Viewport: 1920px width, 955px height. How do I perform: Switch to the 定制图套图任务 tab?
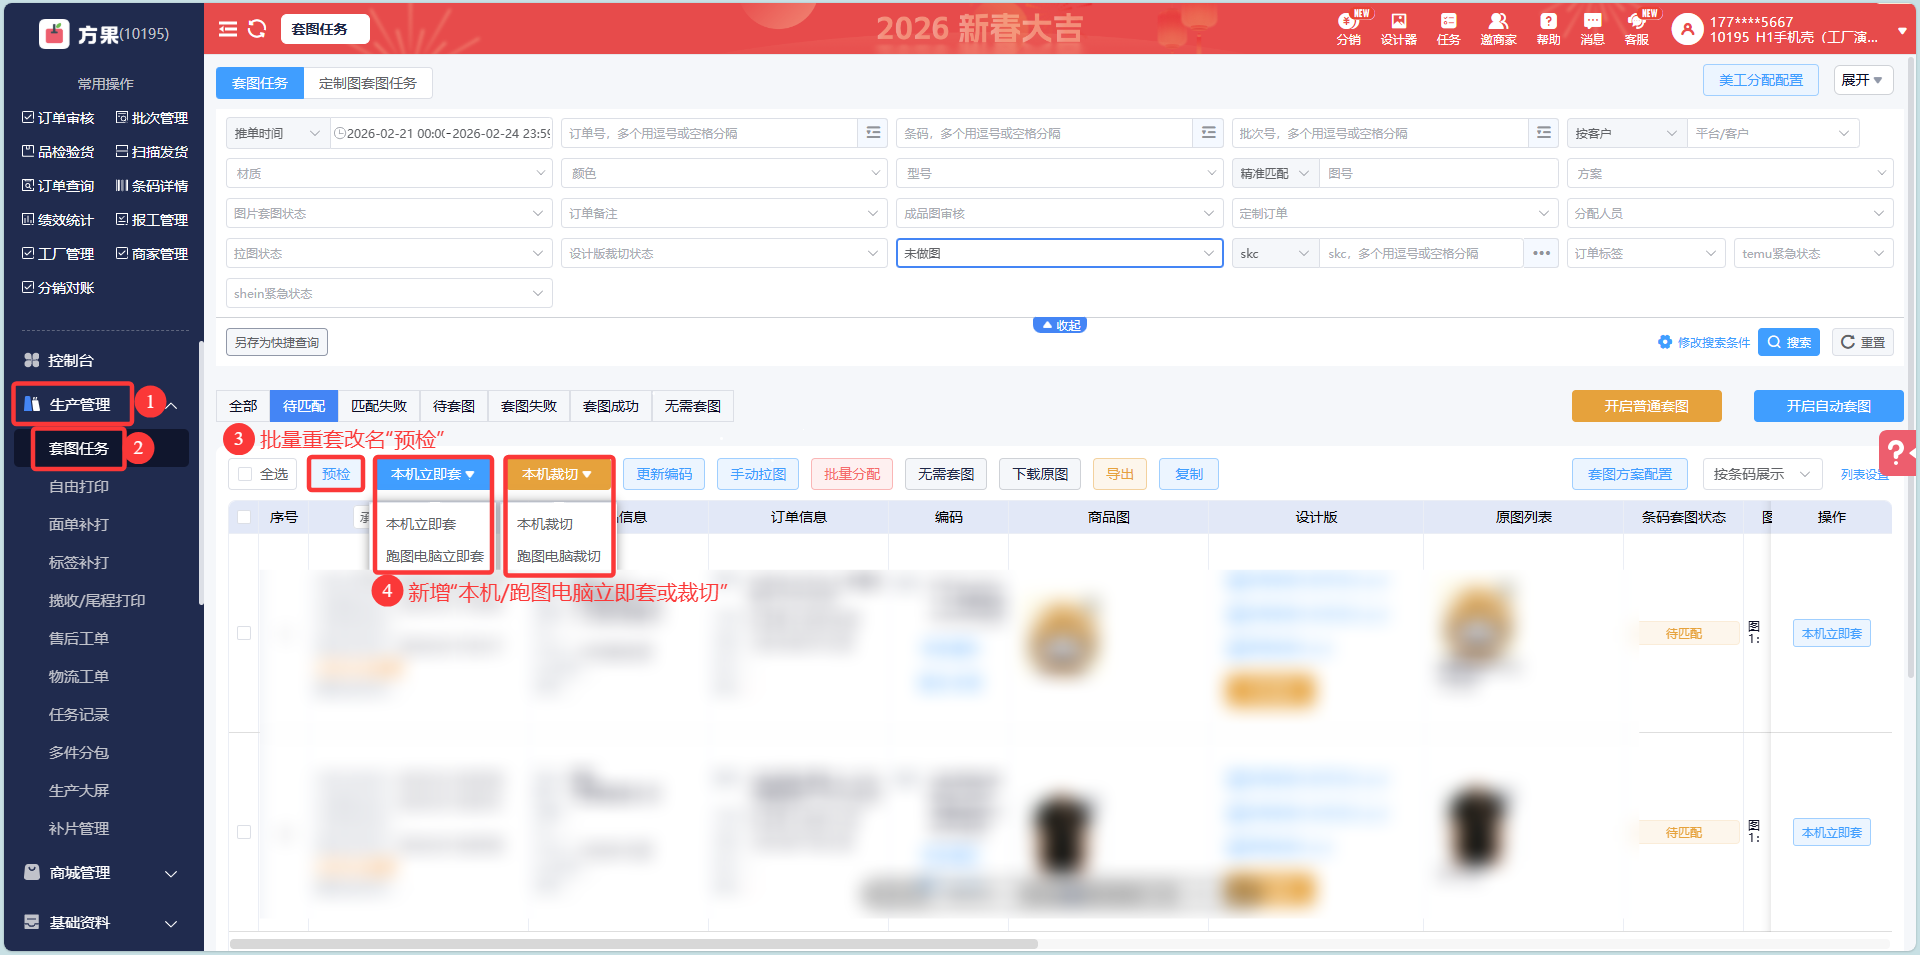pos(368,83)
